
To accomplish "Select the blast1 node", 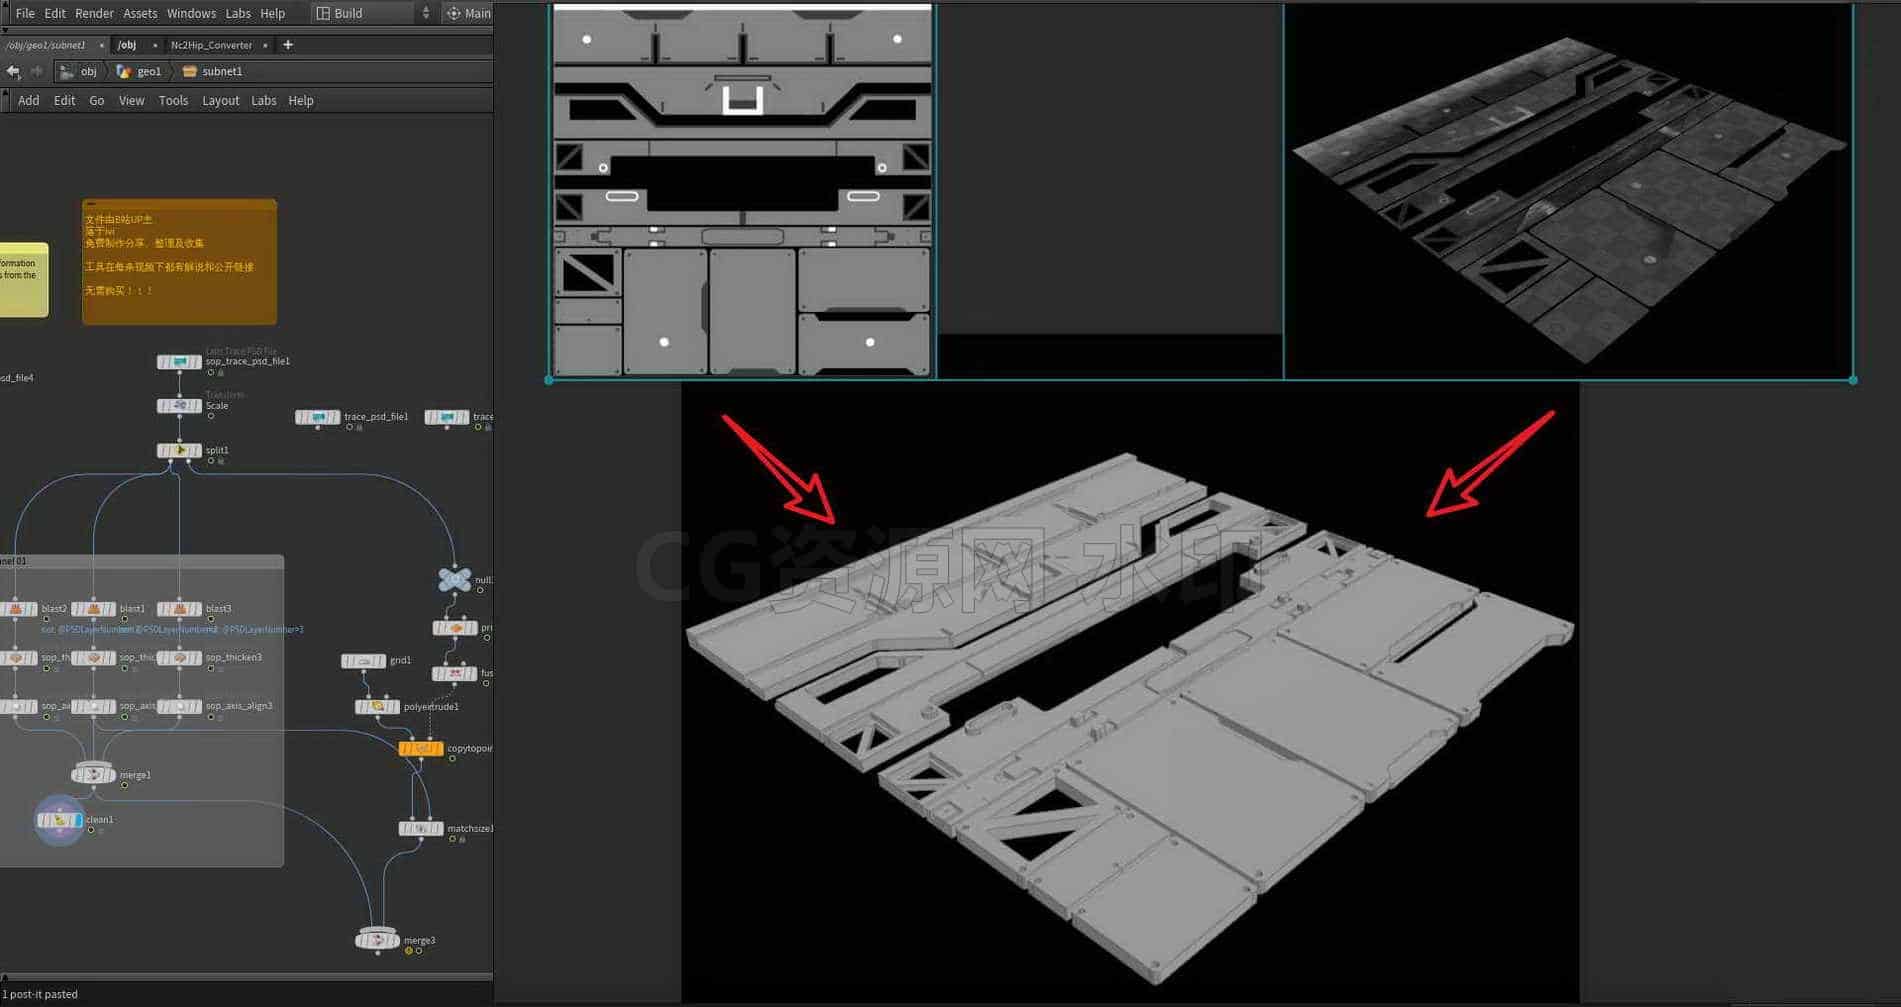I will click(94, 608).
